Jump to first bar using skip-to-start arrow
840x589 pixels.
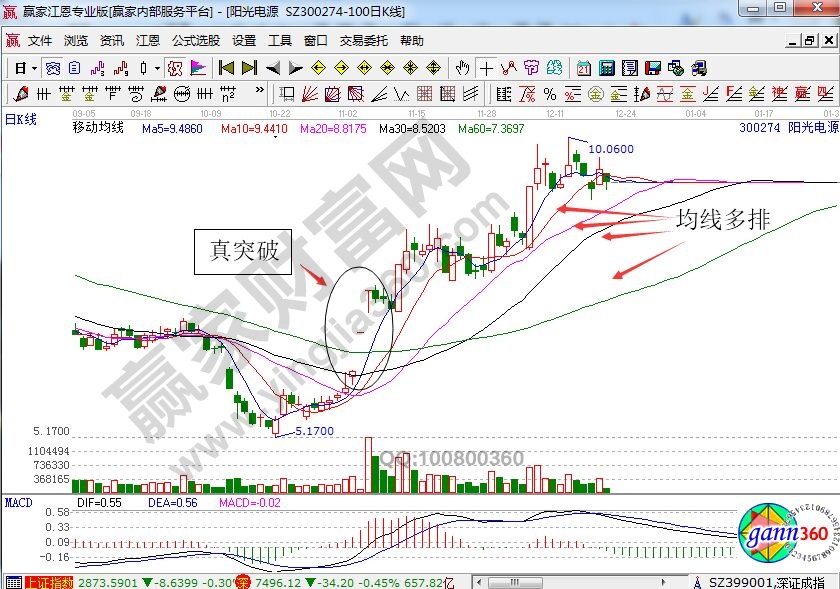227,68
